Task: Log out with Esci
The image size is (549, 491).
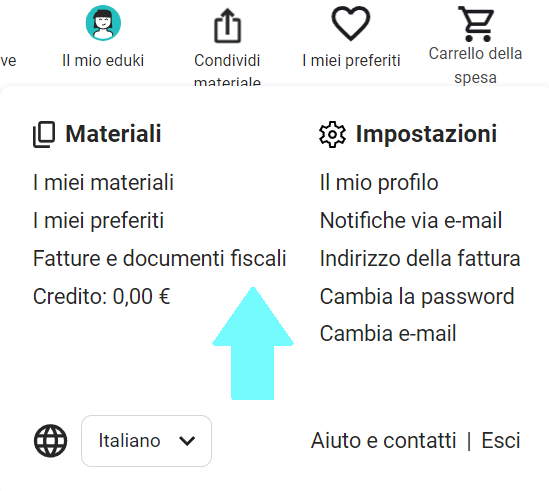Action: coord(501,440)
